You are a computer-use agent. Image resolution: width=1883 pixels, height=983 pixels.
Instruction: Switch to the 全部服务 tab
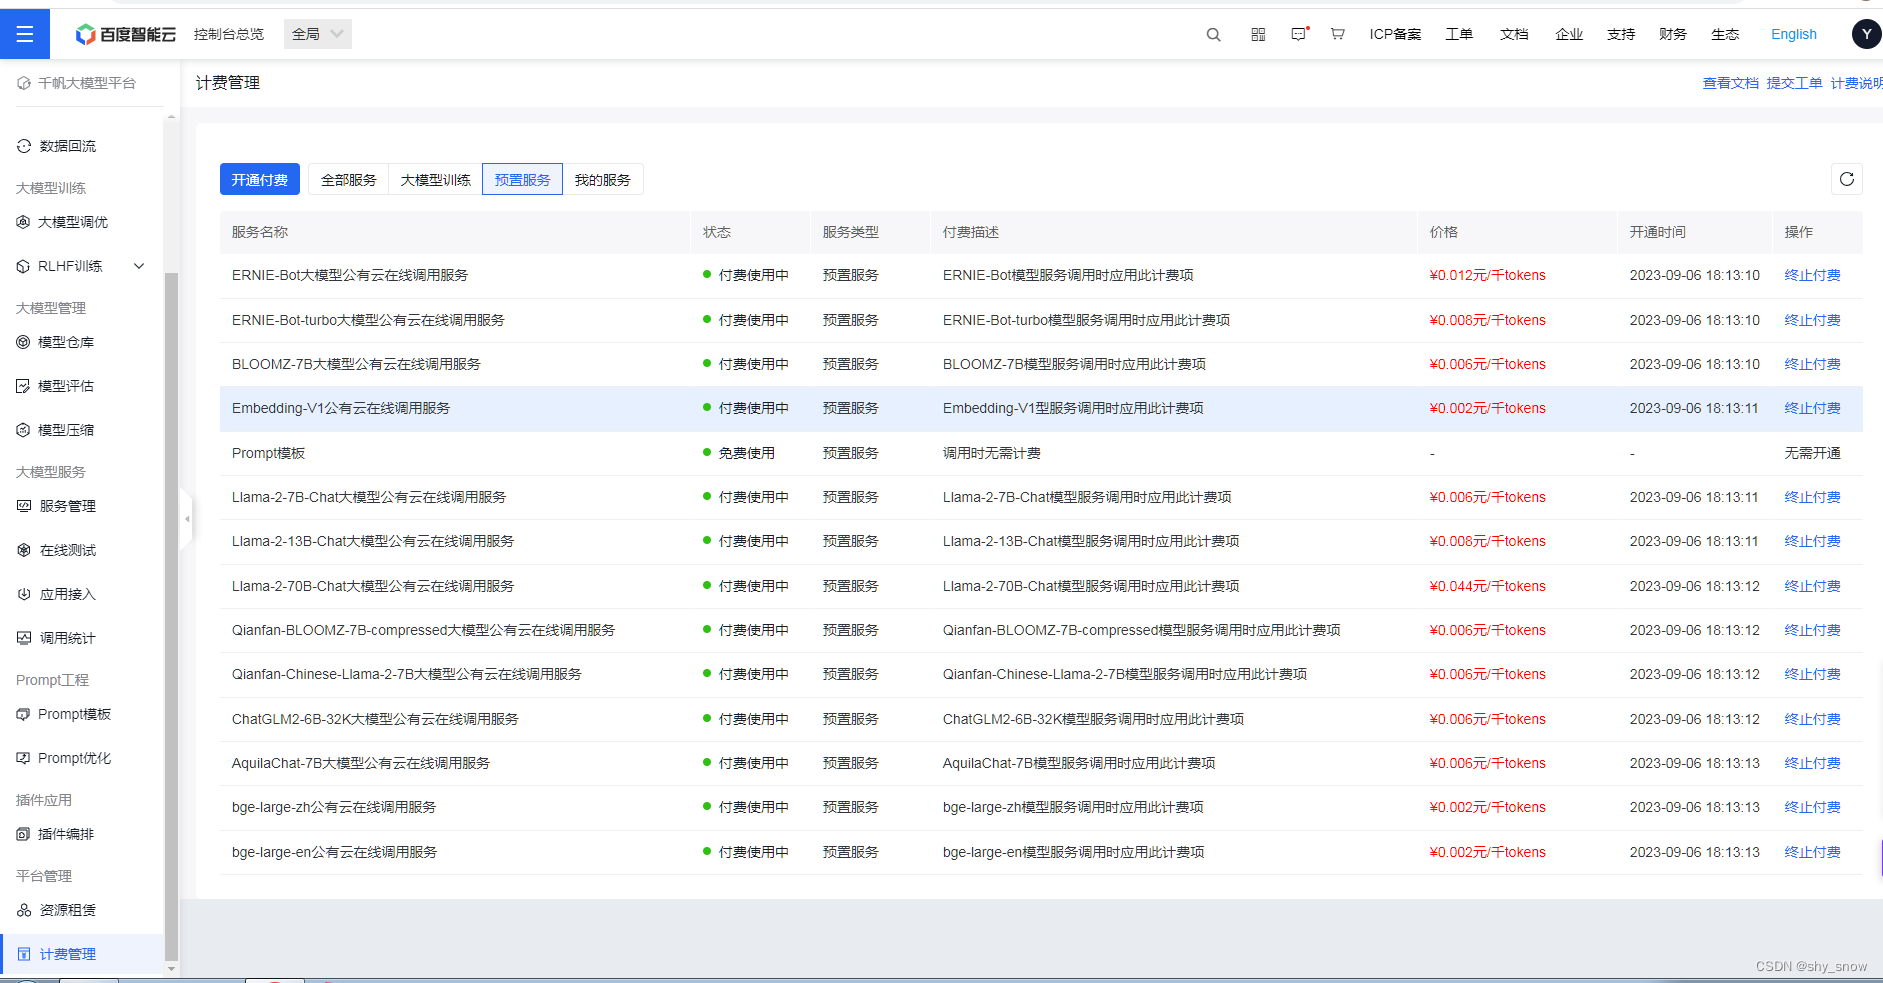coord(349,180)
